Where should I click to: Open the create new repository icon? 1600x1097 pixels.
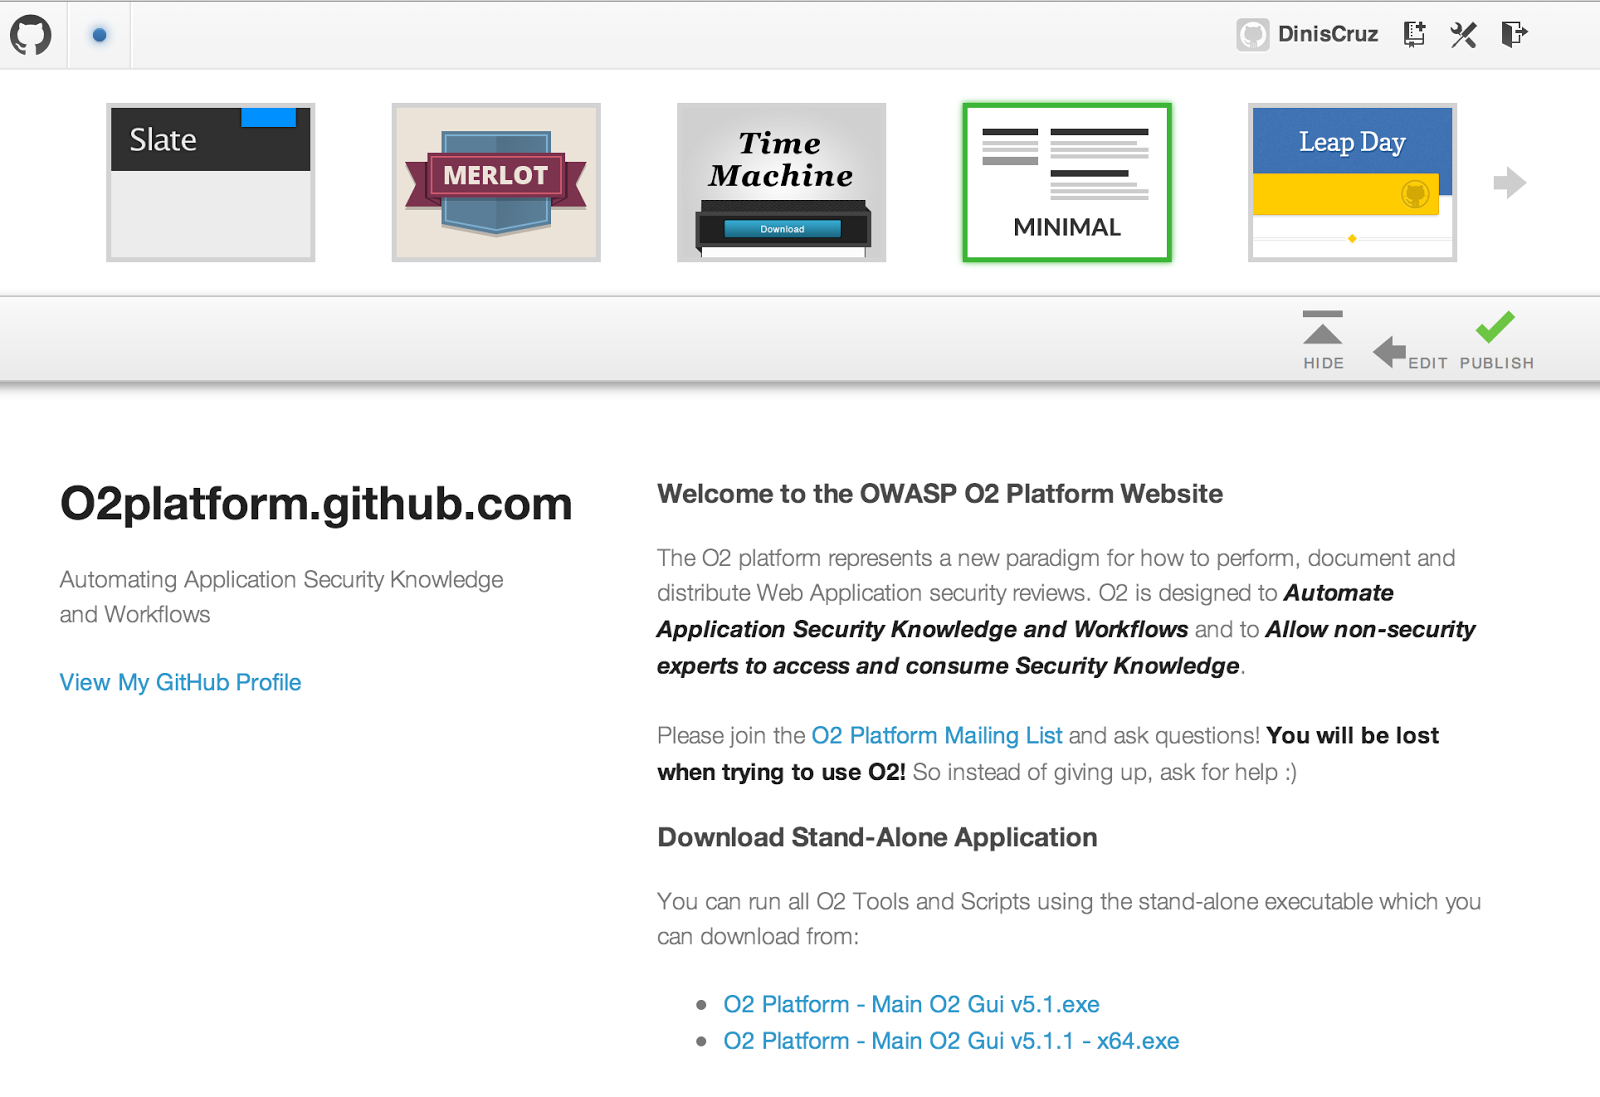tap(1414, 34)
